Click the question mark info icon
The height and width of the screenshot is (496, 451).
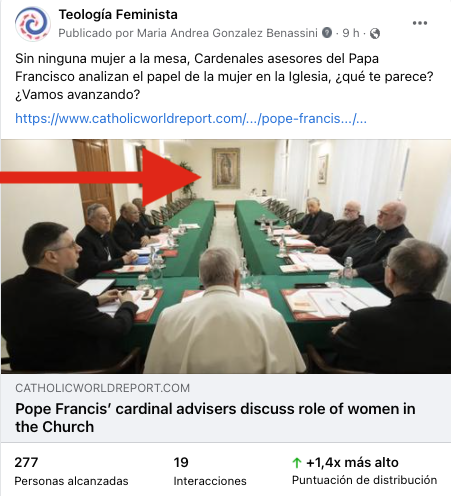pyautogui.click(x=327, y=33)
